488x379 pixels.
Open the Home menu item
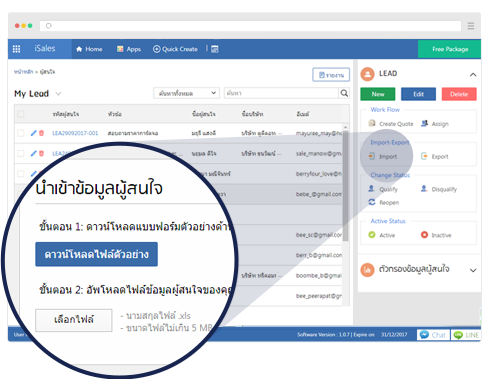(89, 49)
